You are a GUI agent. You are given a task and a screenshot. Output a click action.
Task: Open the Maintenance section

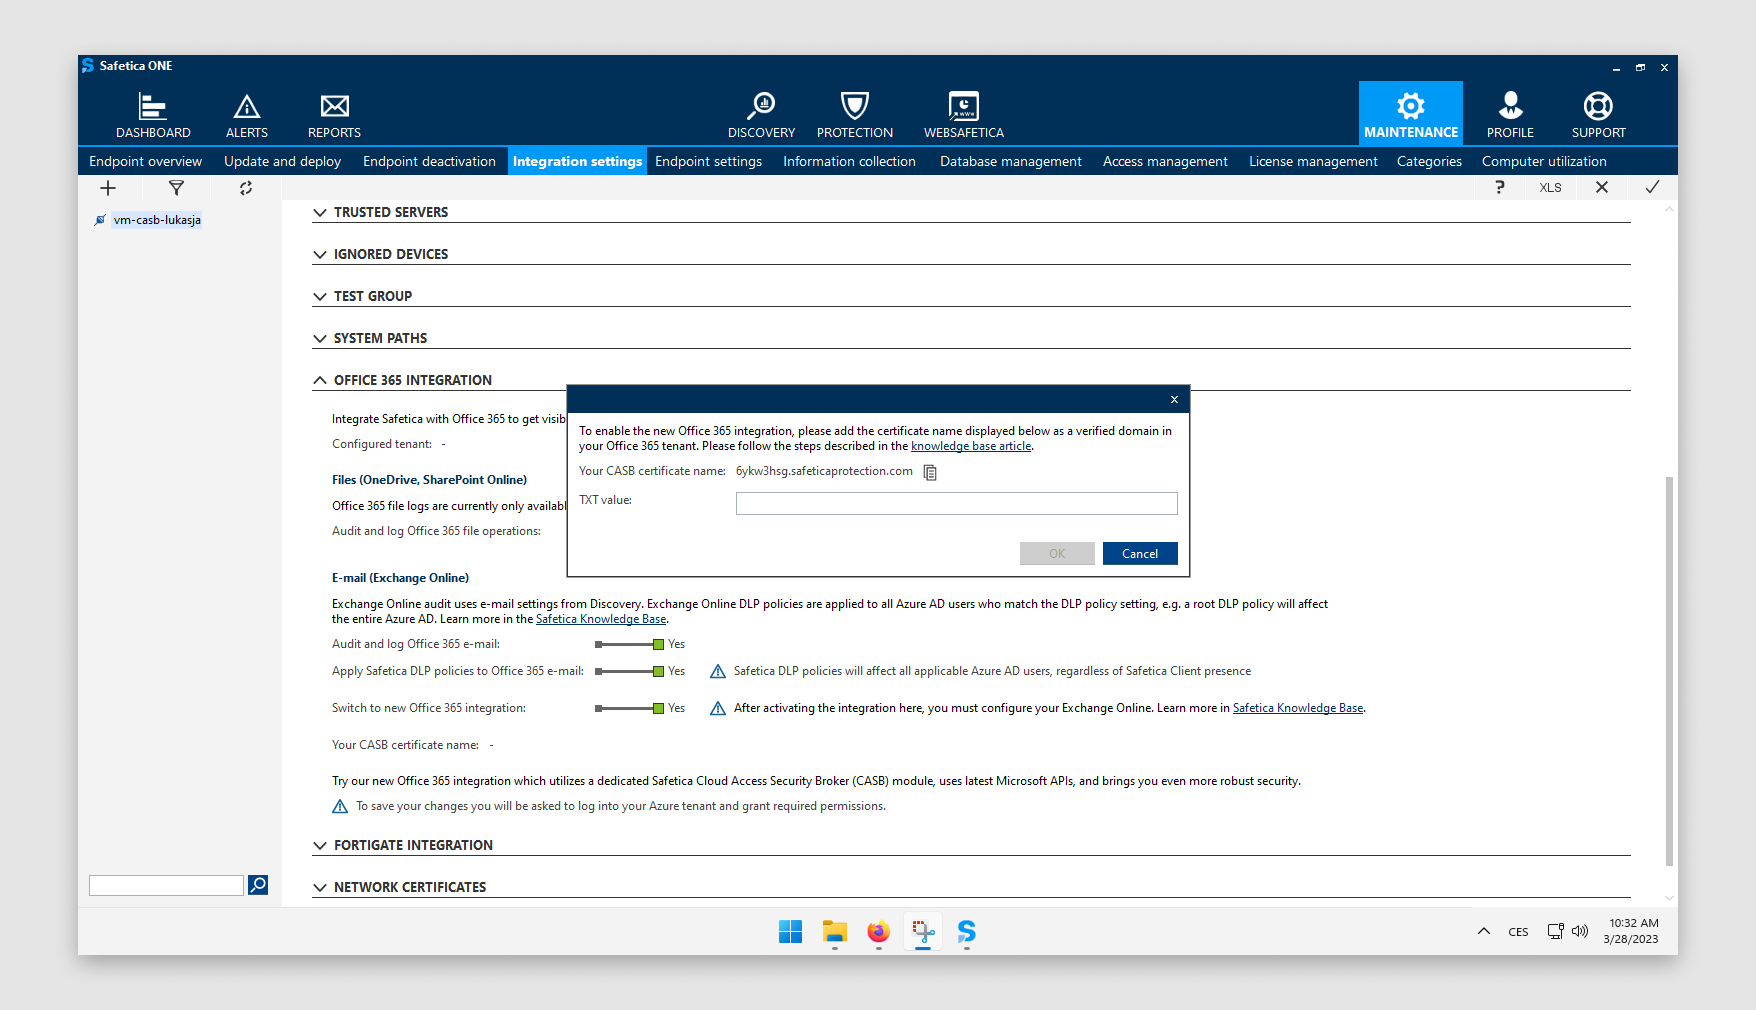[x=1411, y=113]
